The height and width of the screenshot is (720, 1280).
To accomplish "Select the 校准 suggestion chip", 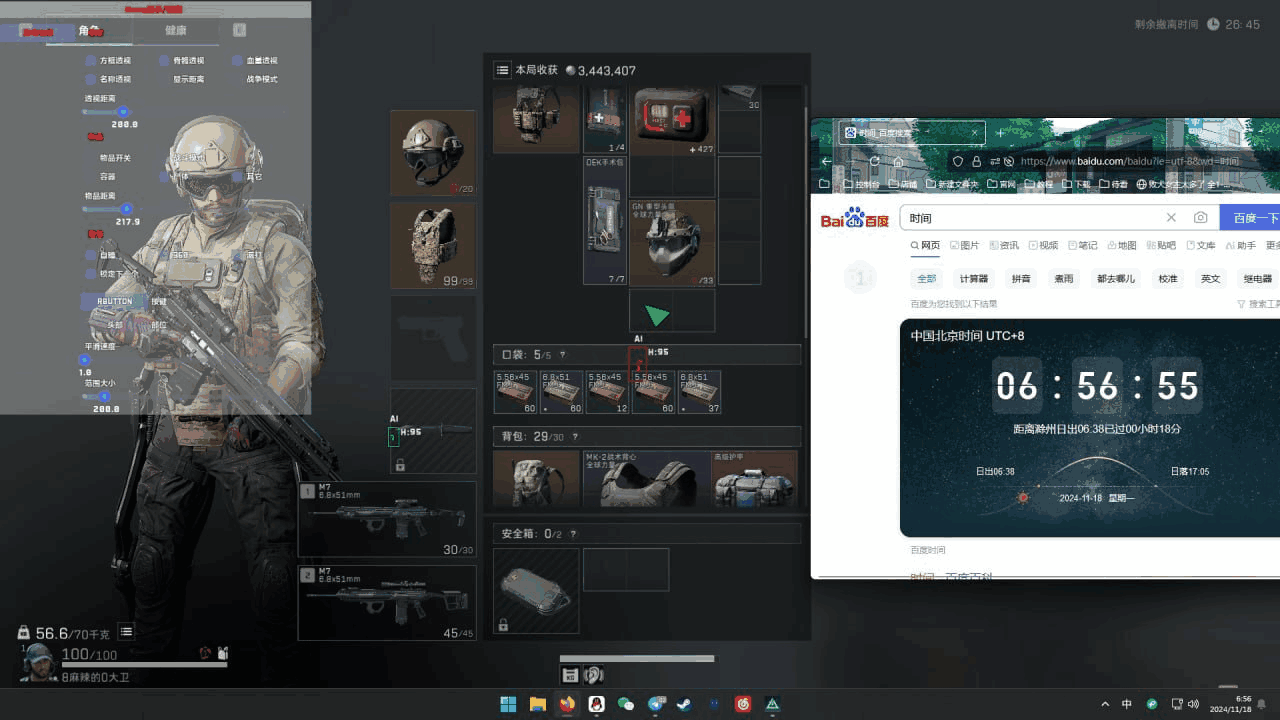I will [1167, 279].
